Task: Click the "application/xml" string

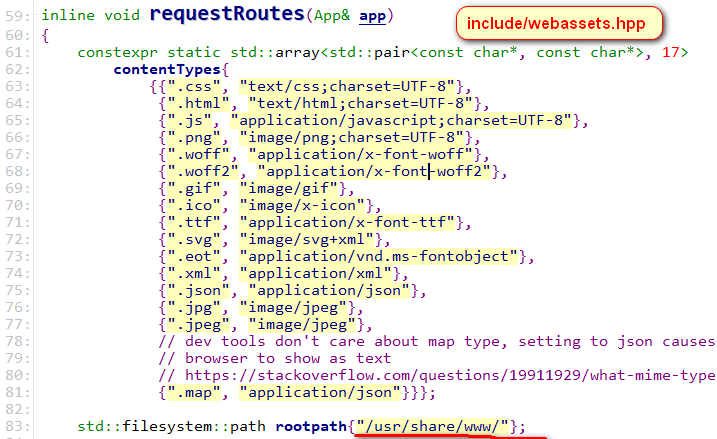Action: click(316, 273)
